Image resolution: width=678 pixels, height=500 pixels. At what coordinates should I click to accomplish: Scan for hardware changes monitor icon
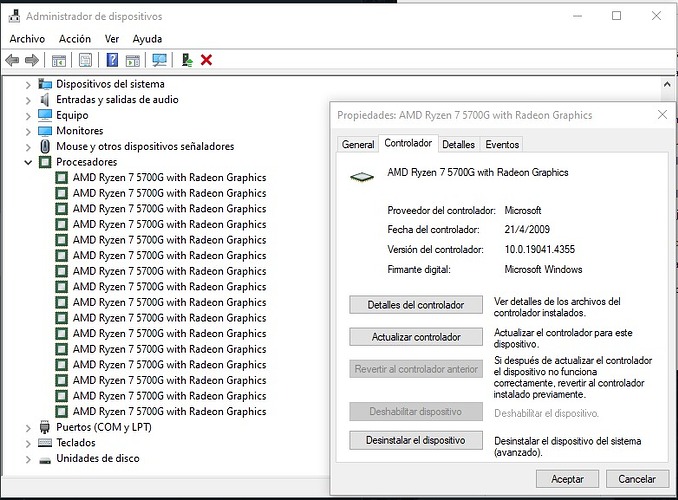tap(159, 60)
